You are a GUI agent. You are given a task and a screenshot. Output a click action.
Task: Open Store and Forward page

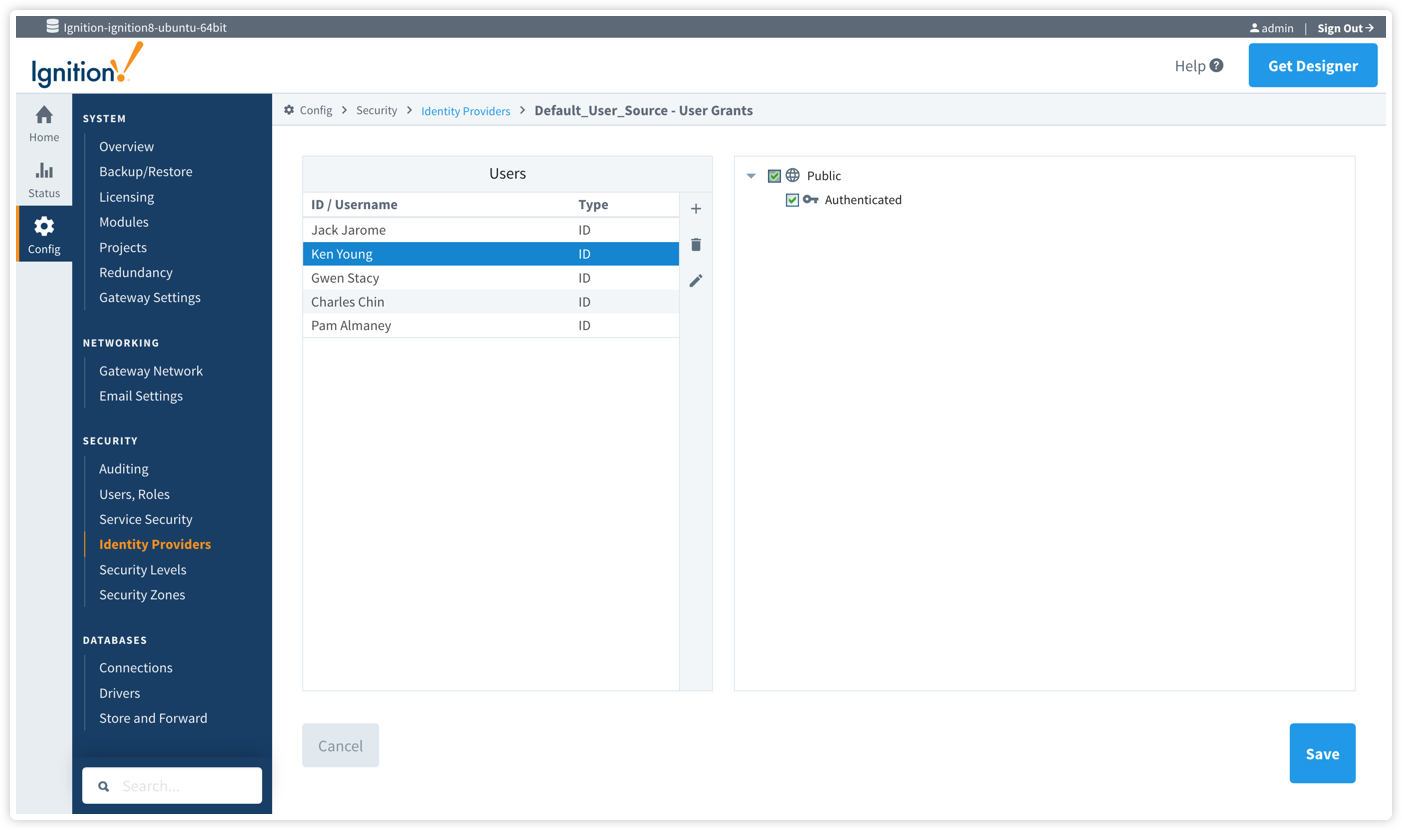[153, 718]
